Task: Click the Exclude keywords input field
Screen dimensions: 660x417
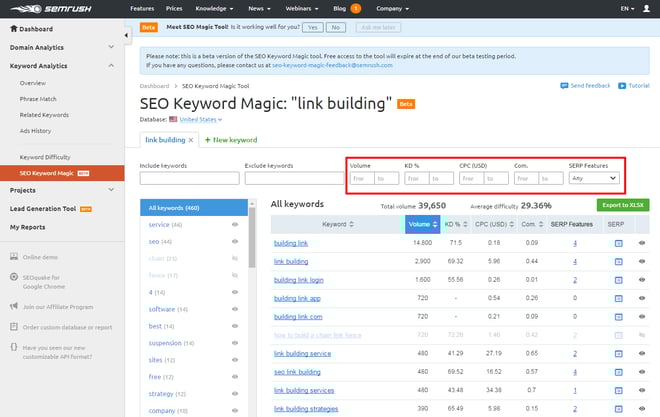Action: (x=294, y=178)
